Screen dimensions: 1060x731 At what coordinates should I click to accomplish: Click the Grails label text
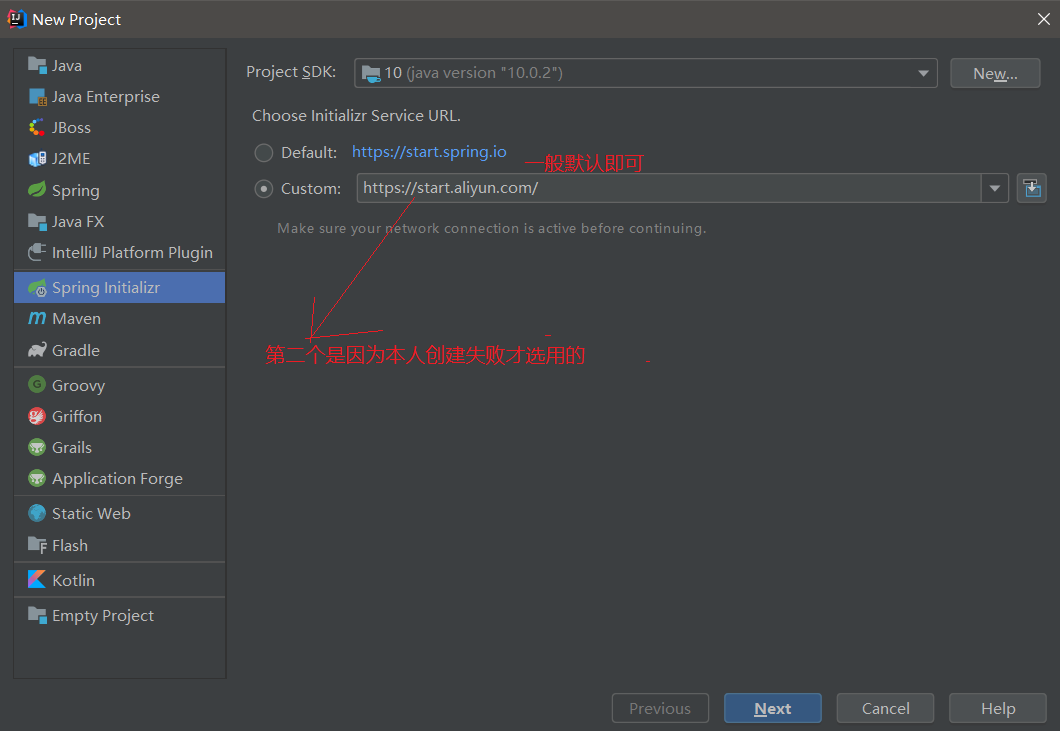(x=72, y=448)
